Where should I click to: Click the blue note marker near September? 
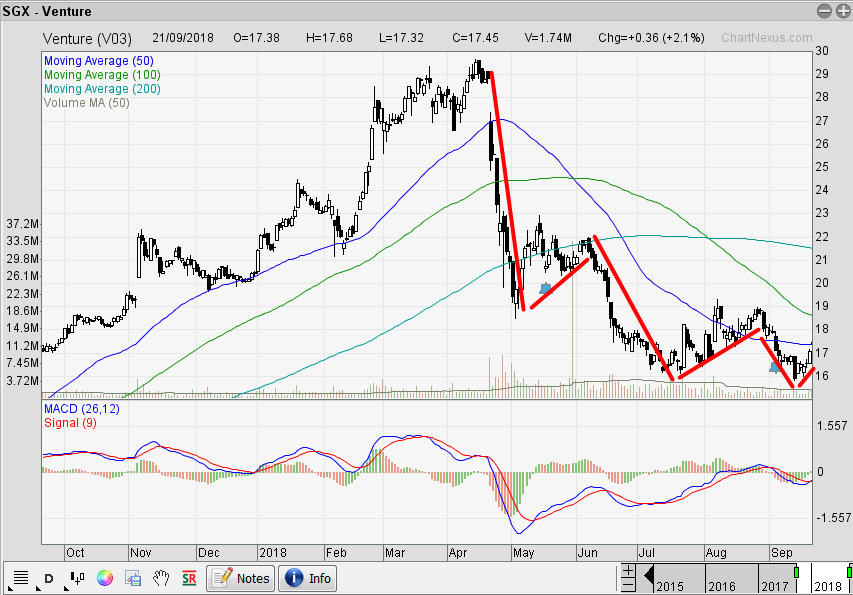[775, 368]
